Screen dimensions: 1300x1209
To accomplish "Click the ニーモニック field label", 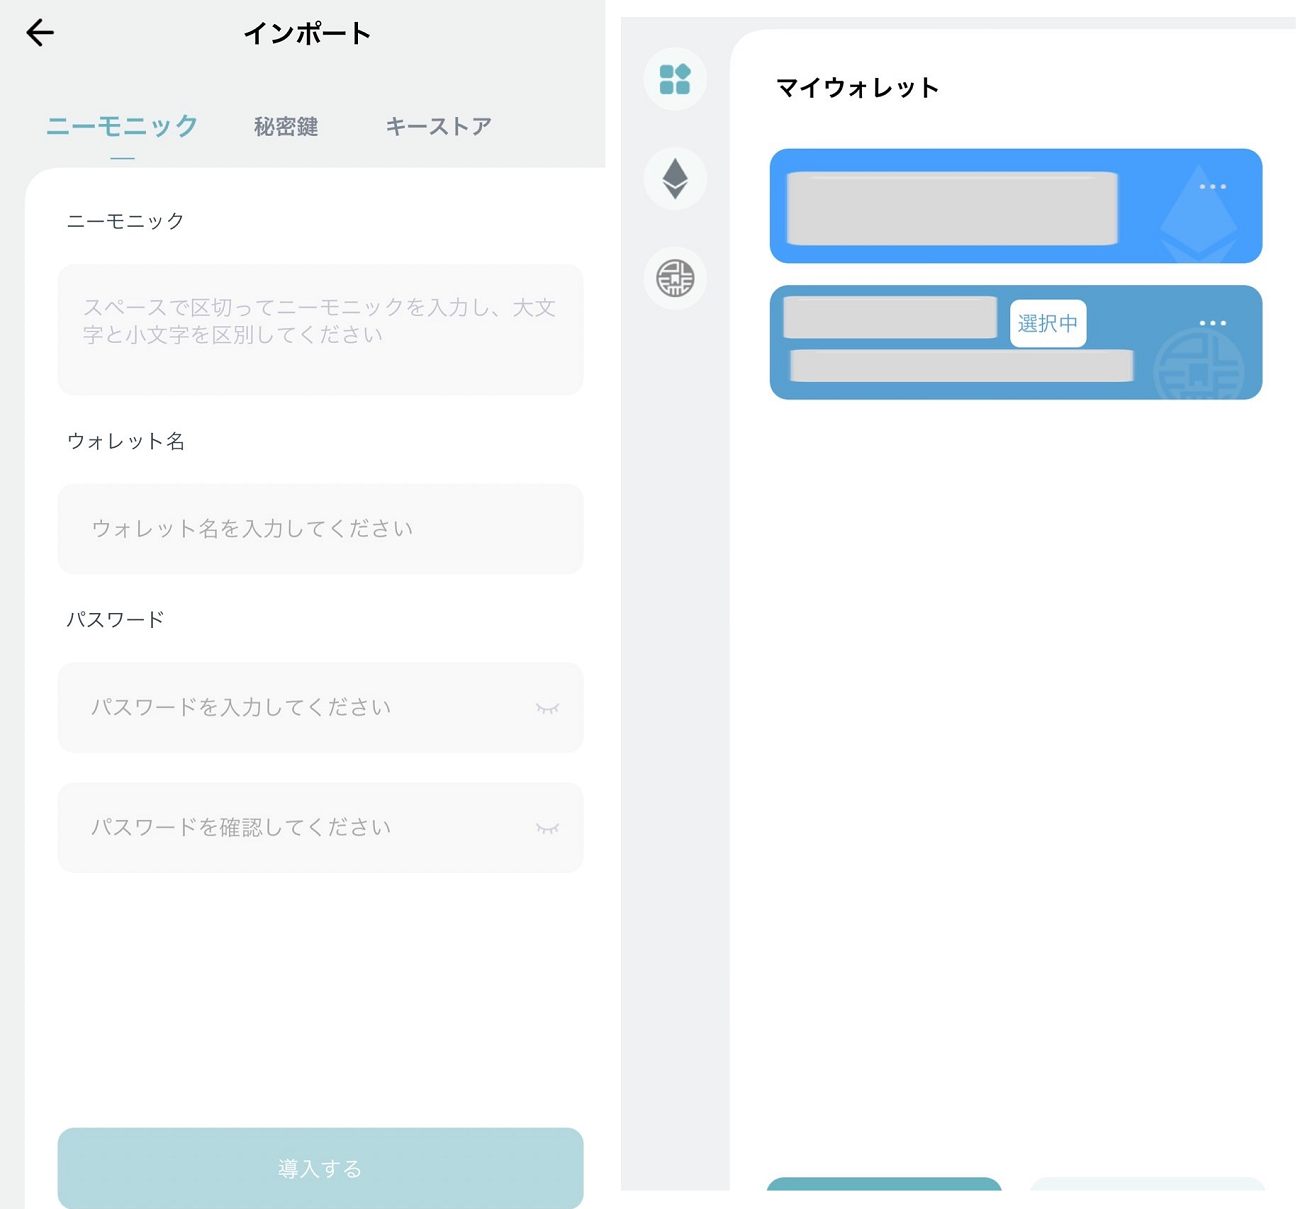I will 126,221.
